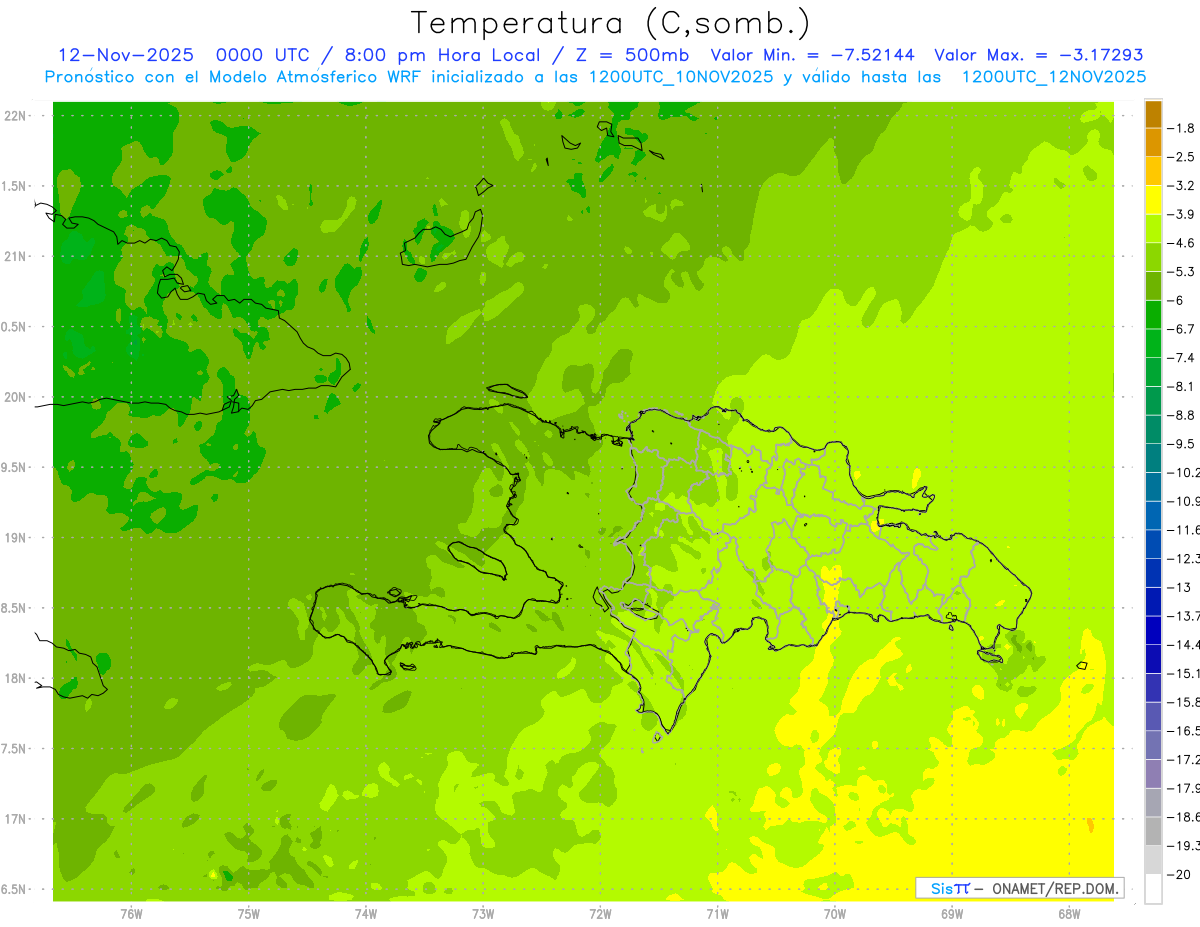Image resolution: width=1200 pixels, height=927 pixels.
Task: Click the orange legend swatch between -1.8 and -2.5
Action: [1153, 143]
